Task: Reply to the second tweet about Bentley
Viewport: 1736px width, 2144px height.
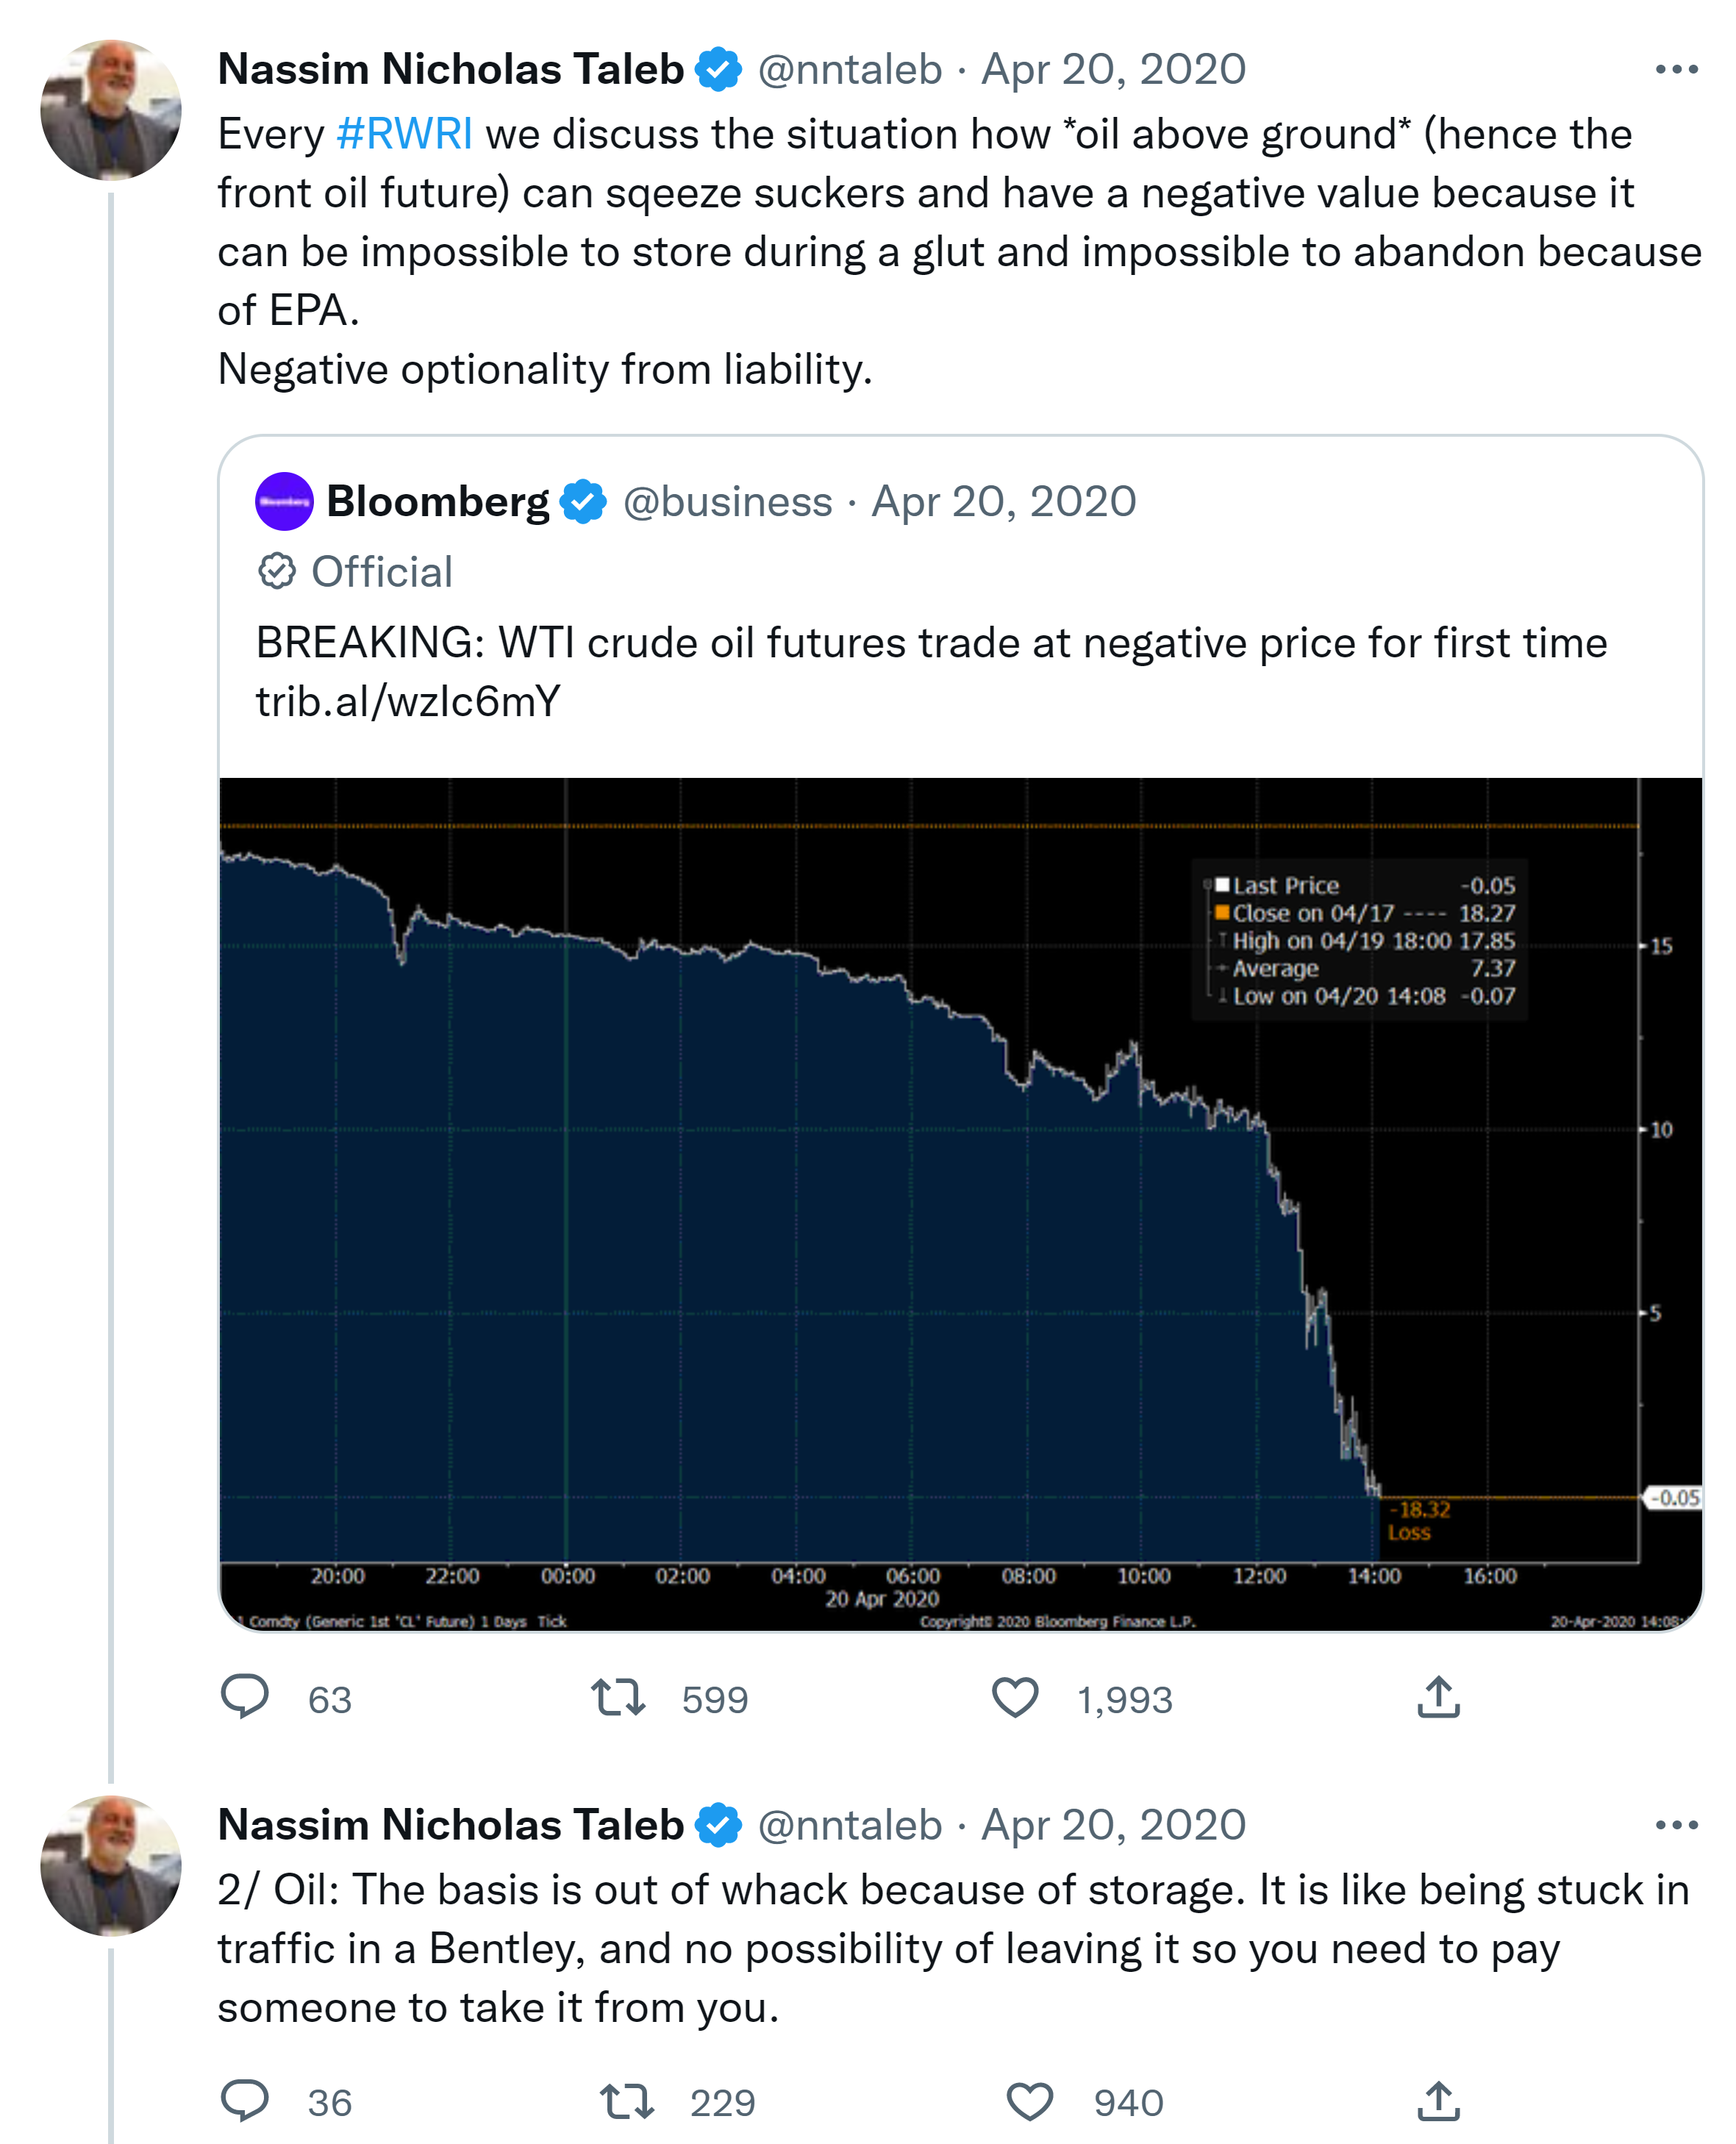Action: click(x=245, y=2100)
